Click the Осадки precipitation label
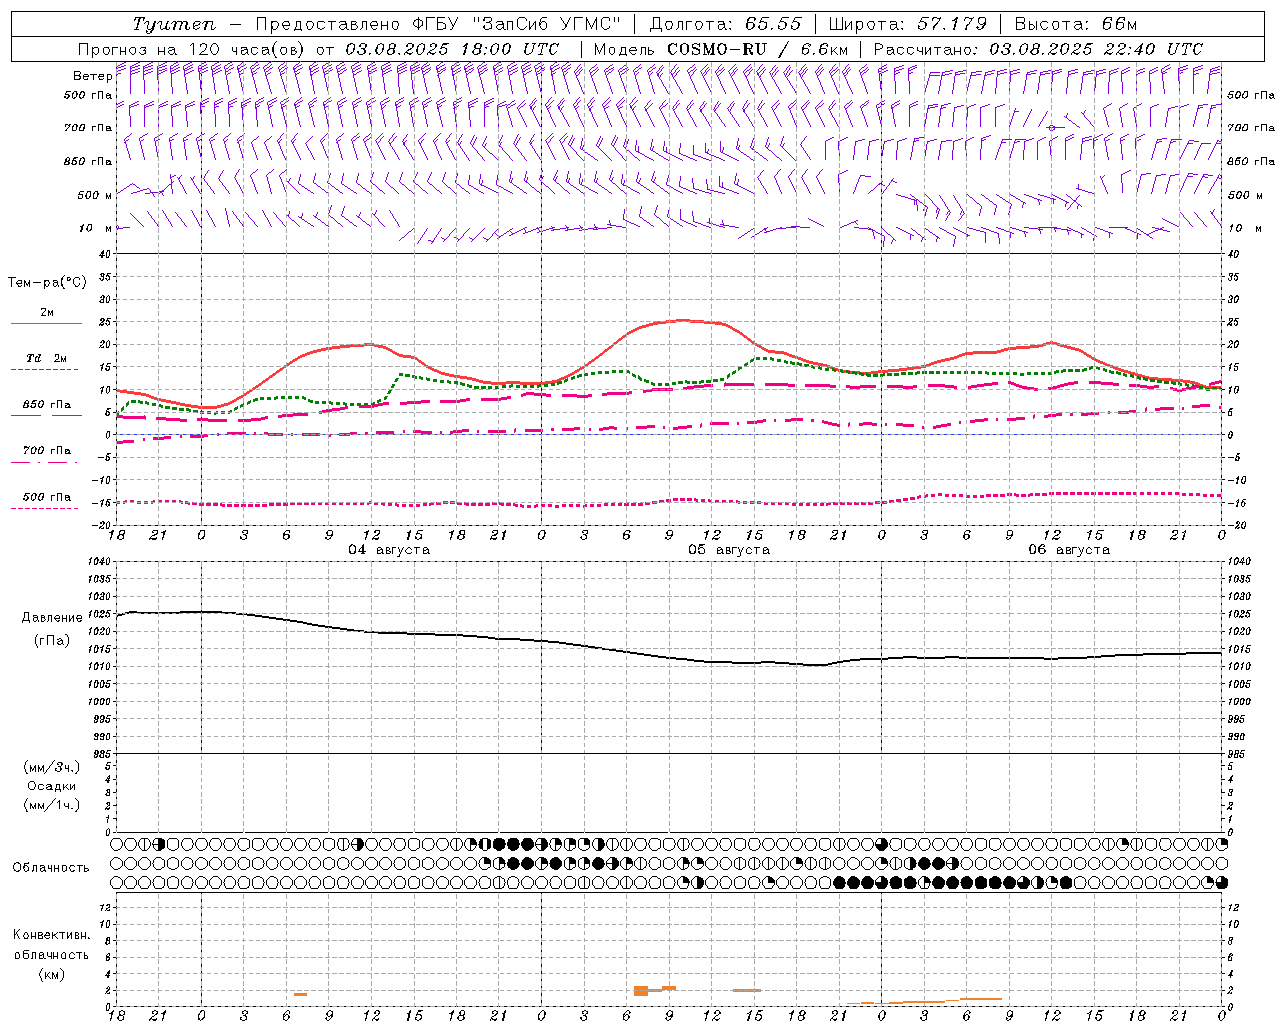This screenshot has width=1280, height=1024. [52, 786]
